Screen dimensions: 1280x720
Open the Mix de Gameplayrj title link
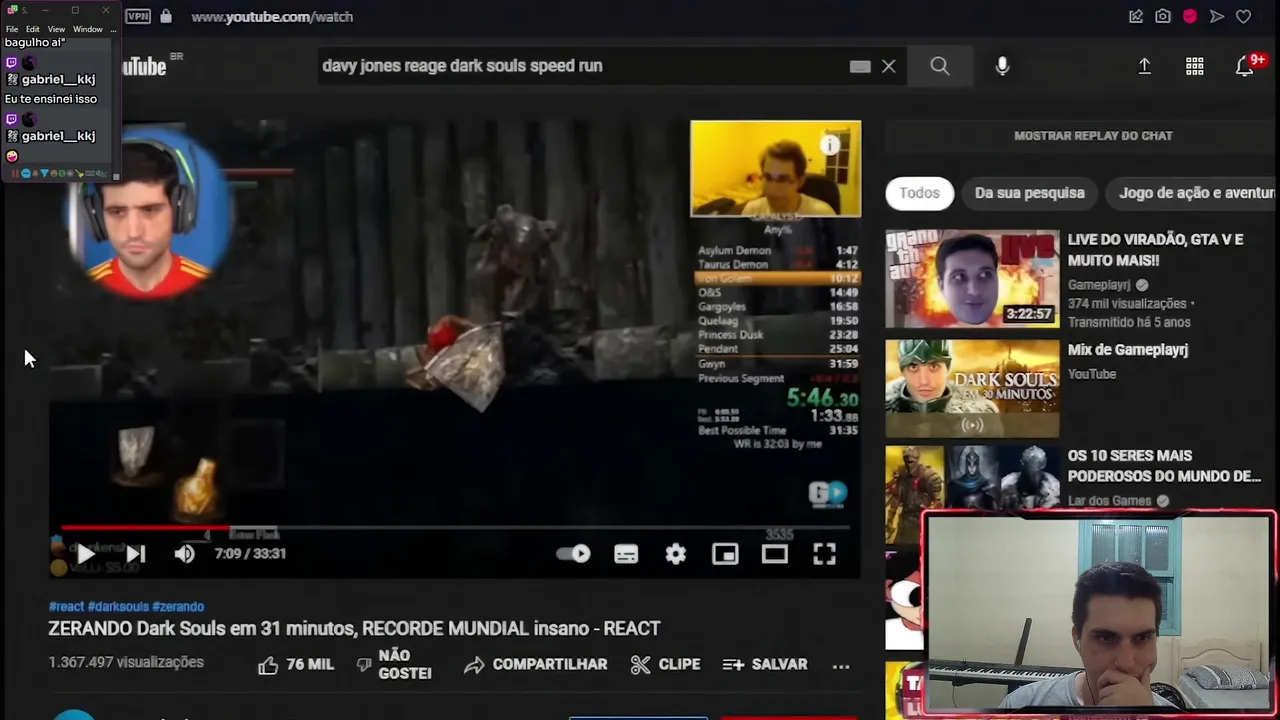coord(1127,350)
